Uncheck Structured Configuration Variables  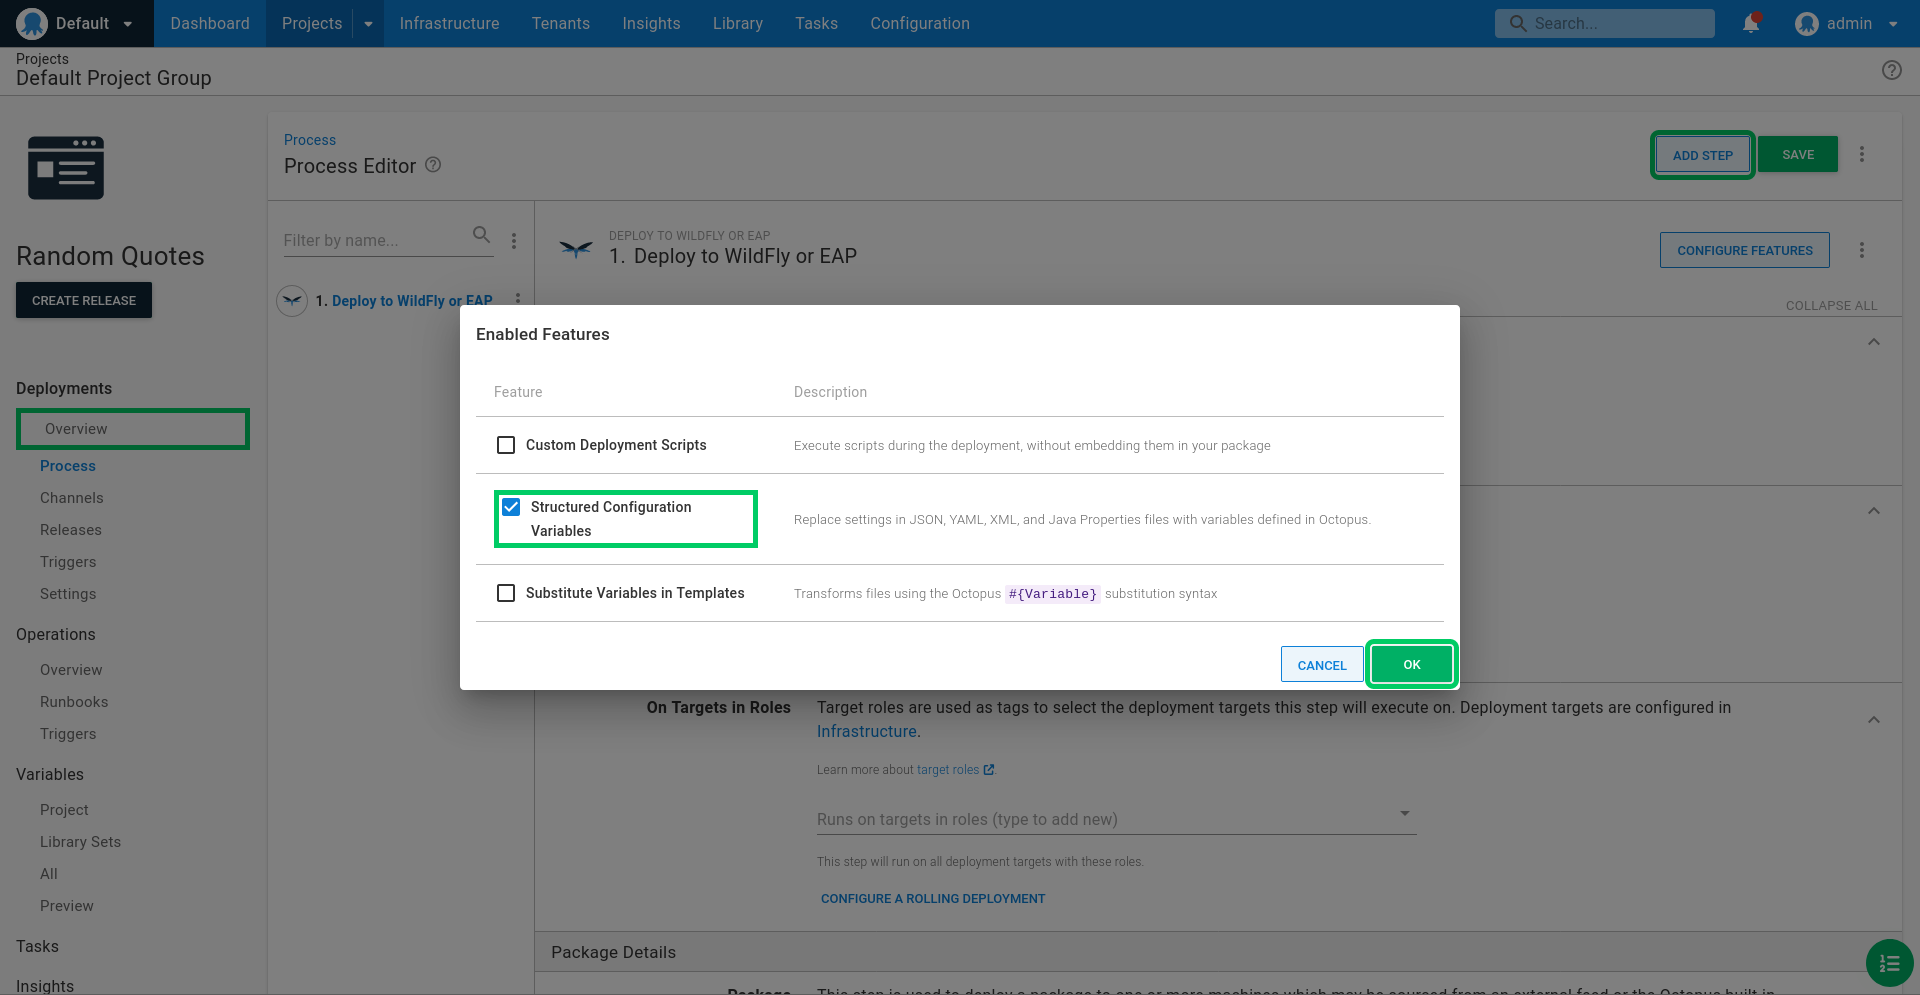click(511, 507)
